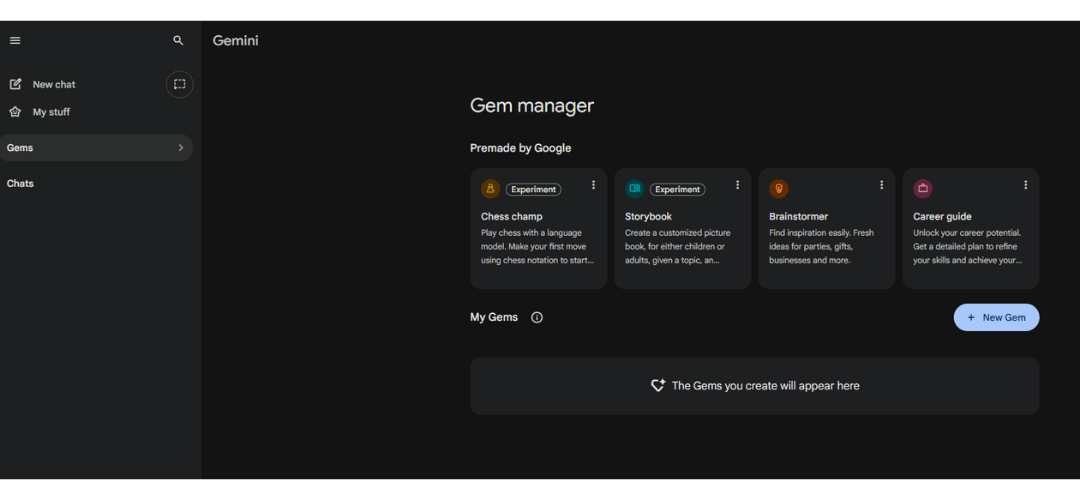Image resolution: width=1080 pixels, height=500 pixels.
Task: Click the Experiment badge on Storybook
Action: tap(678, 189)
